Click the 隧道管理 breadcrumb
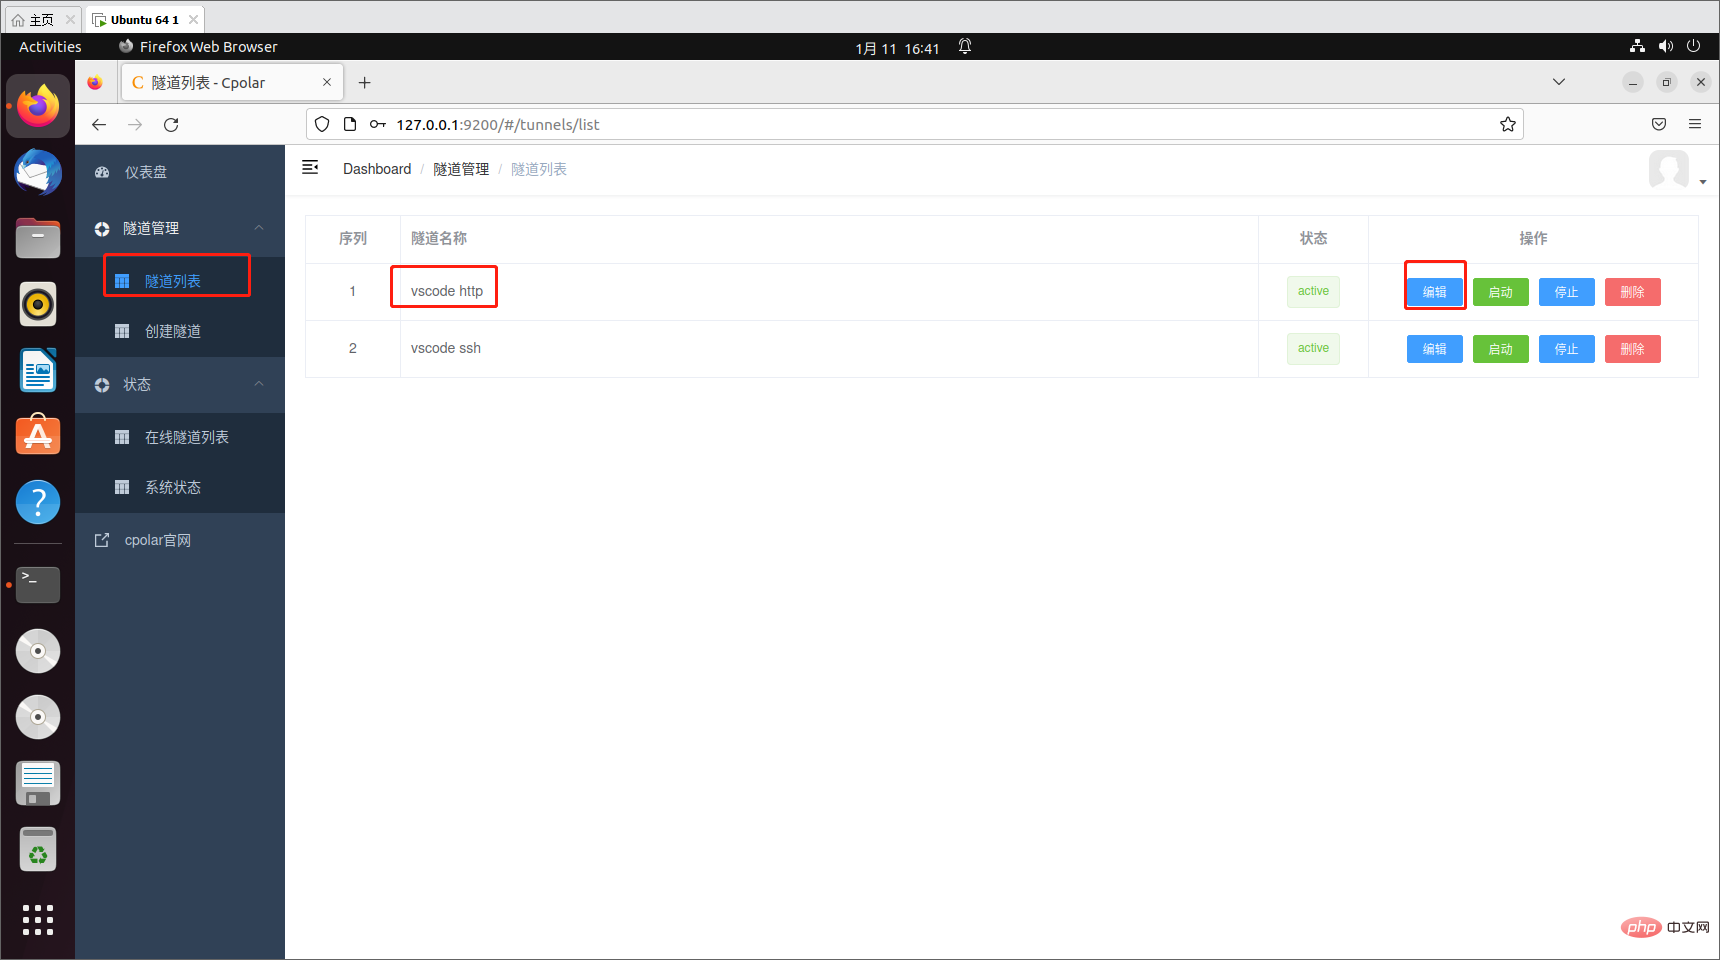 pos(461,169)
